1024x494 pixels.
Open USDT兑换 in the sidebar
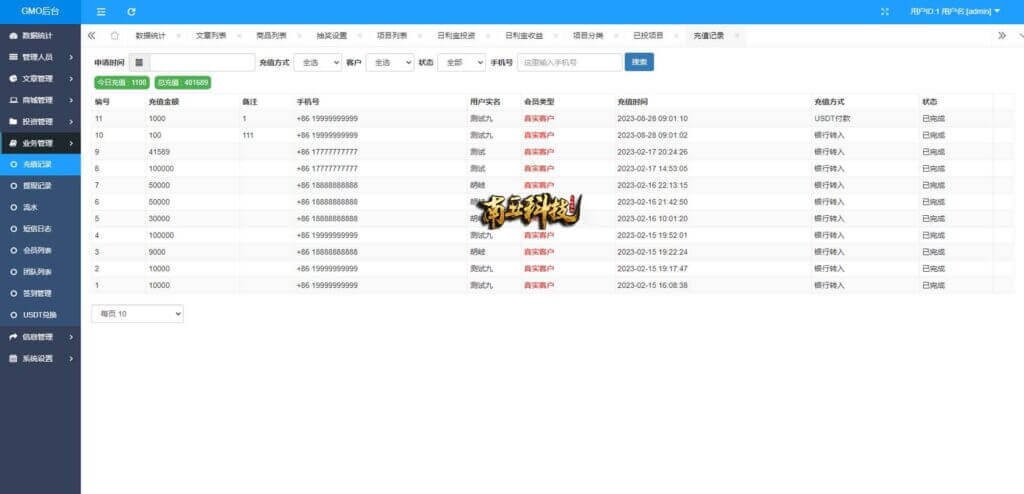coord(40,314)
